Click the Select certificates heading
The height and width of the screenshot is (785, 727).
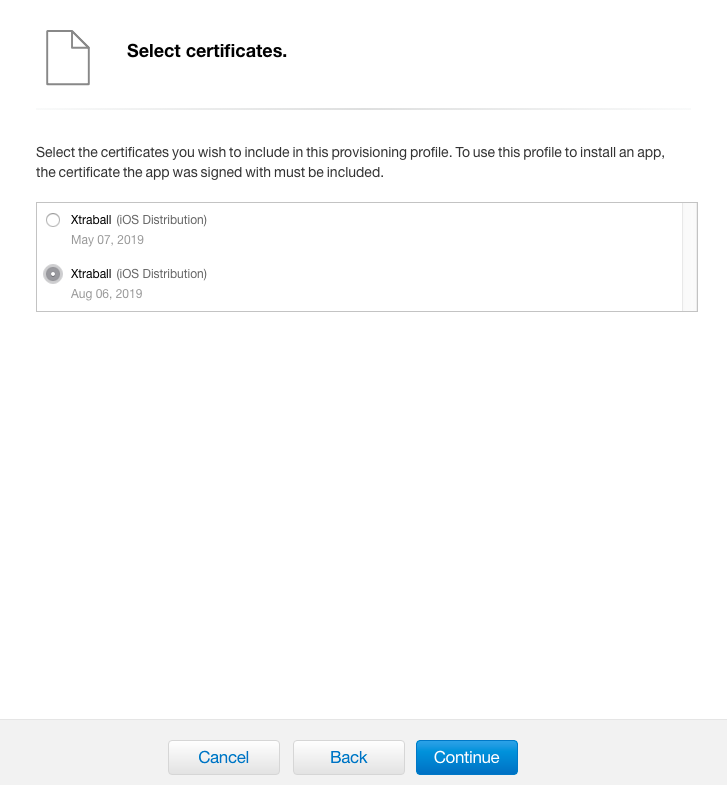coord(207,51)
